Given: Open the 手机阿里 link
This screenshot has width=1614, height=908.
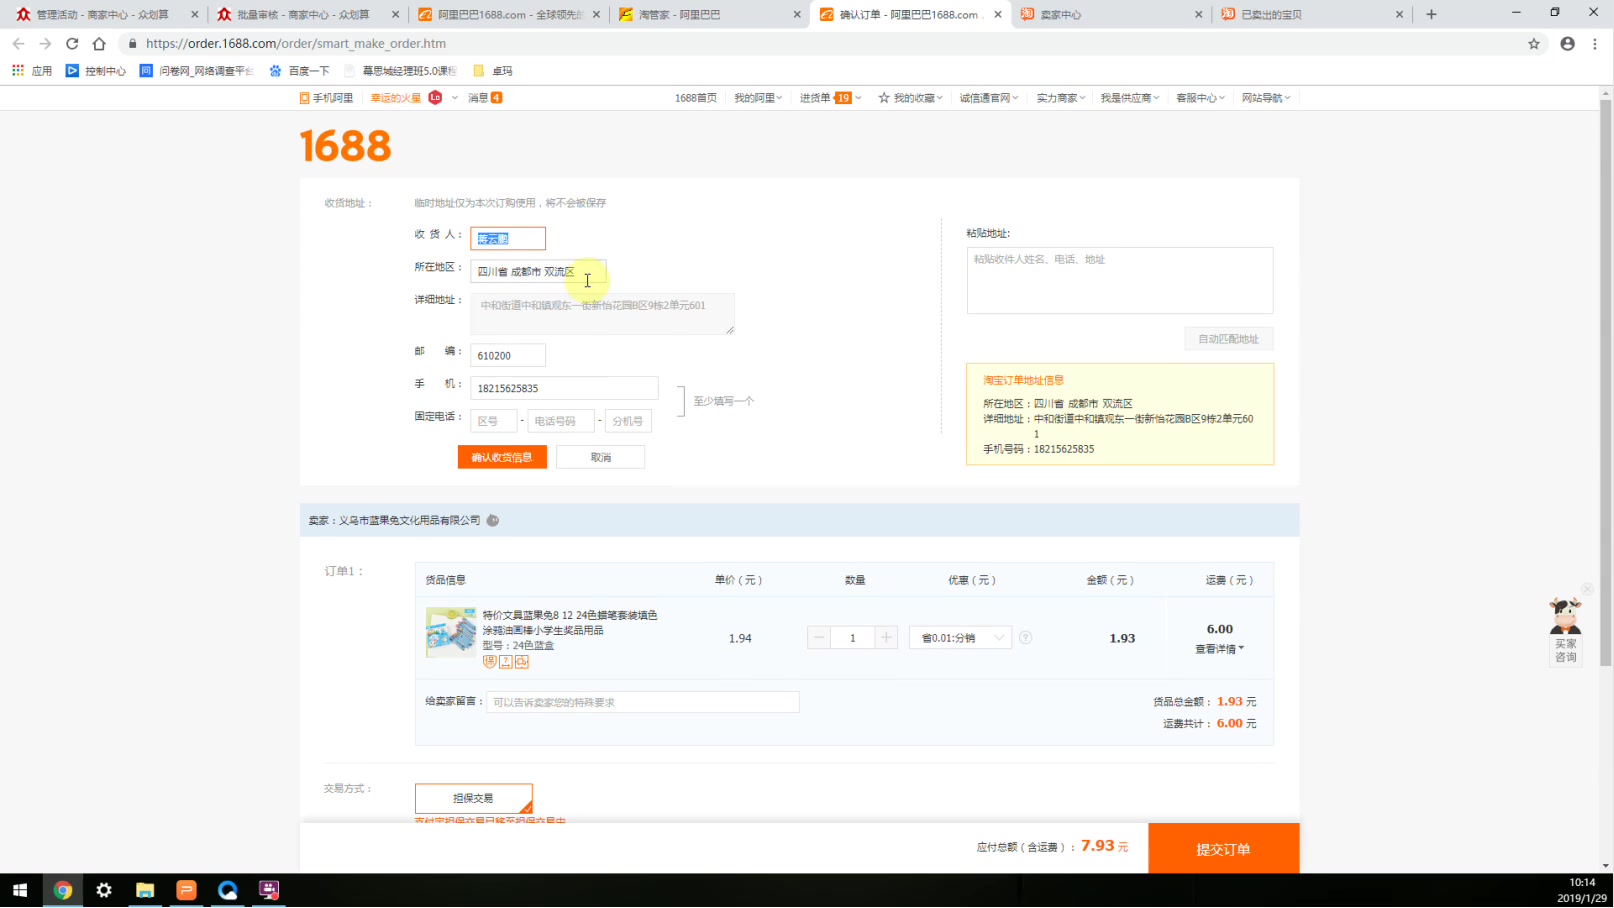Looking at the screenshot, I should [x=326, y=98].
